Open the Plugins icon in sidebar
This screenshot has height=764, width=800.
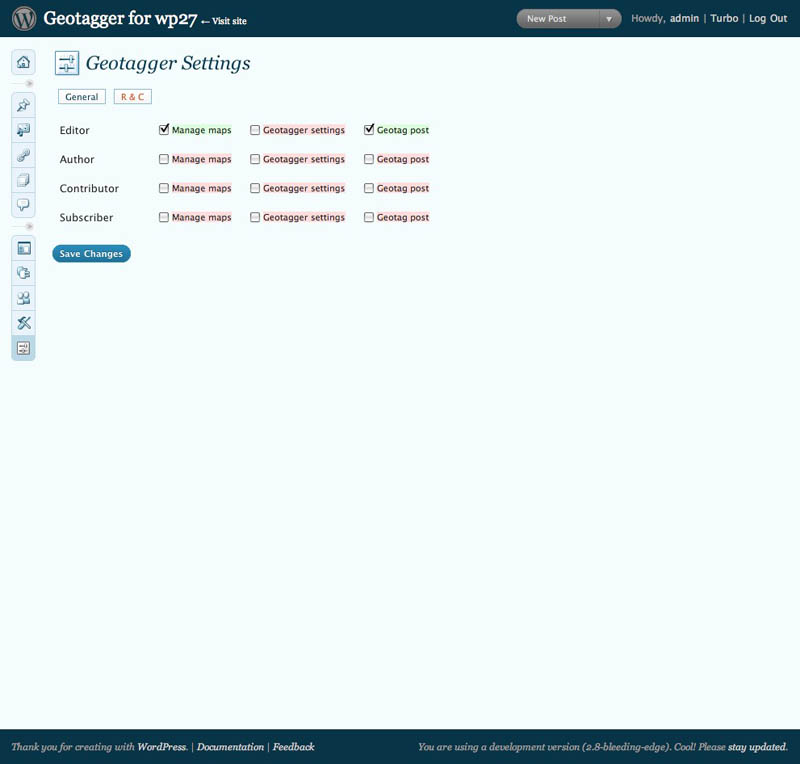(x=23, y=273)
